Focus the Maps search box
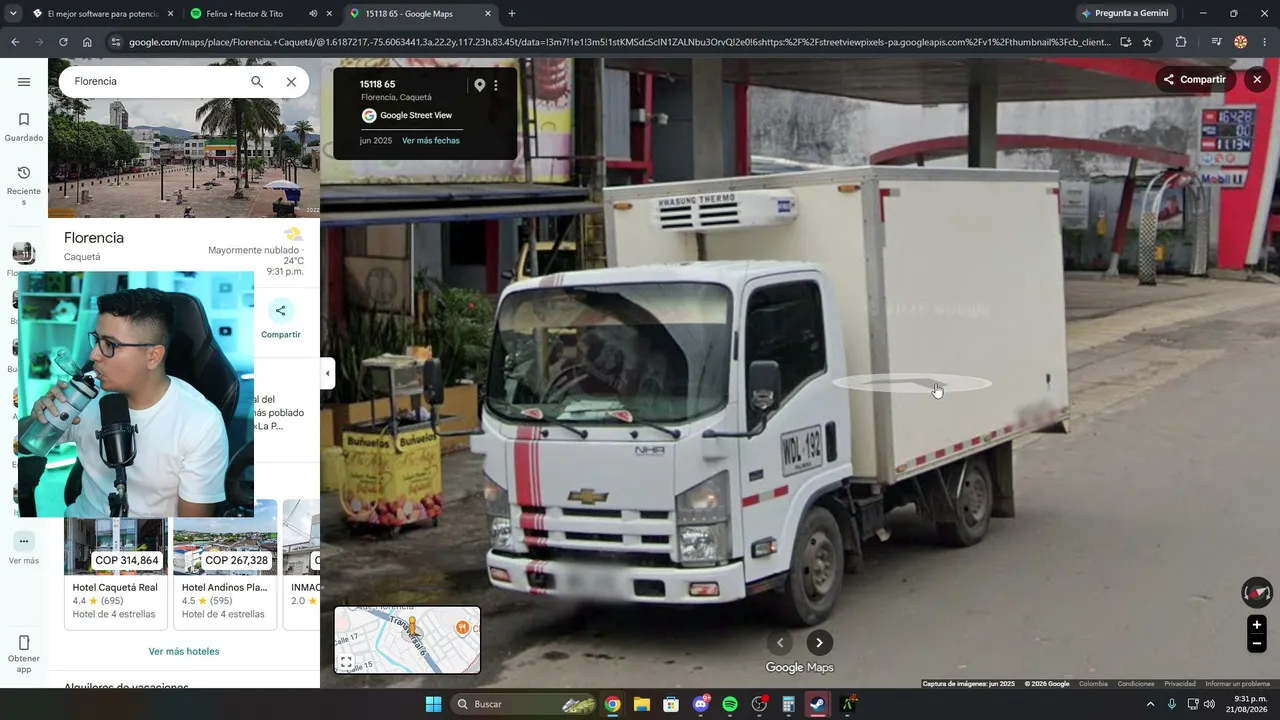This screenshot has width=1280, height=720. pos(155,82)
